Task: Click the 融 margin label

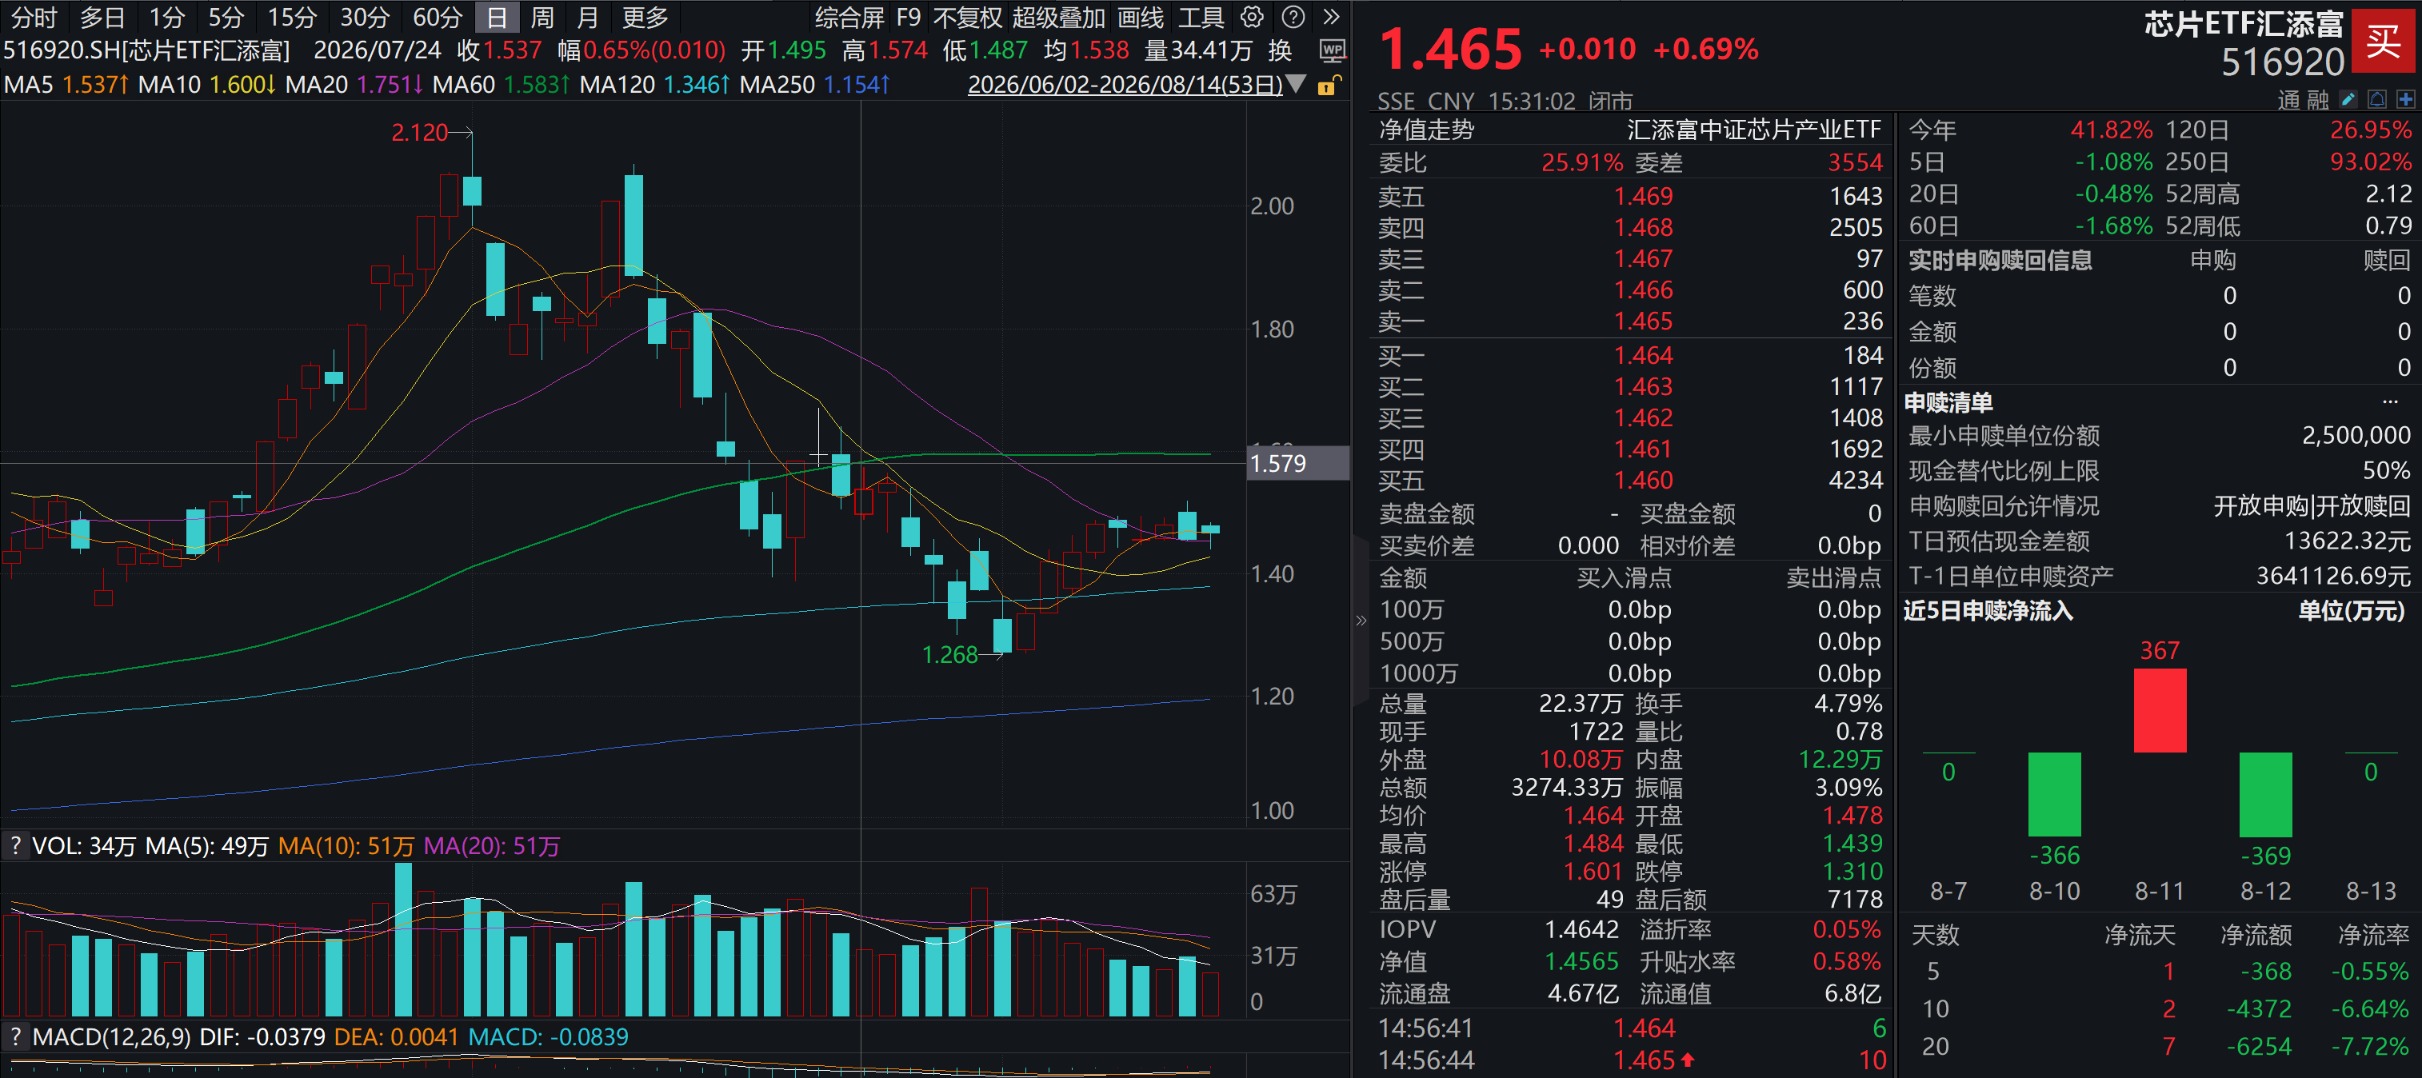Action: 2318,100
